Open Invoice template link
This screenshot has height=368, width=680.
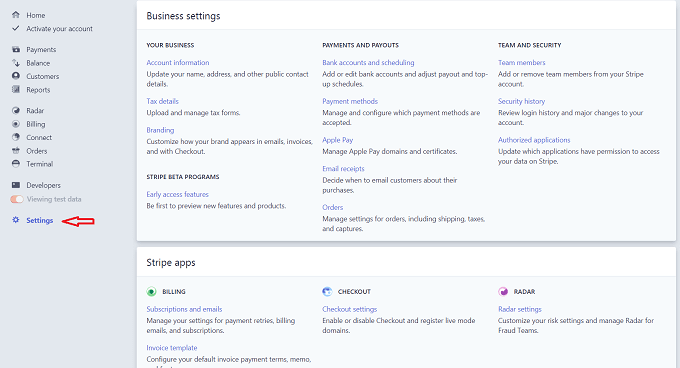point(172,348)
